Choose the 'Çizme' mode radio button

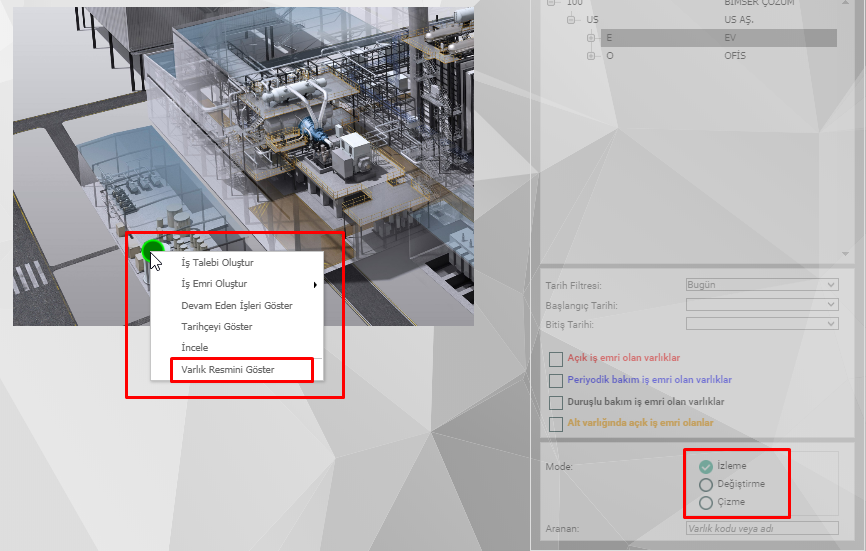(x=706, y=502)
